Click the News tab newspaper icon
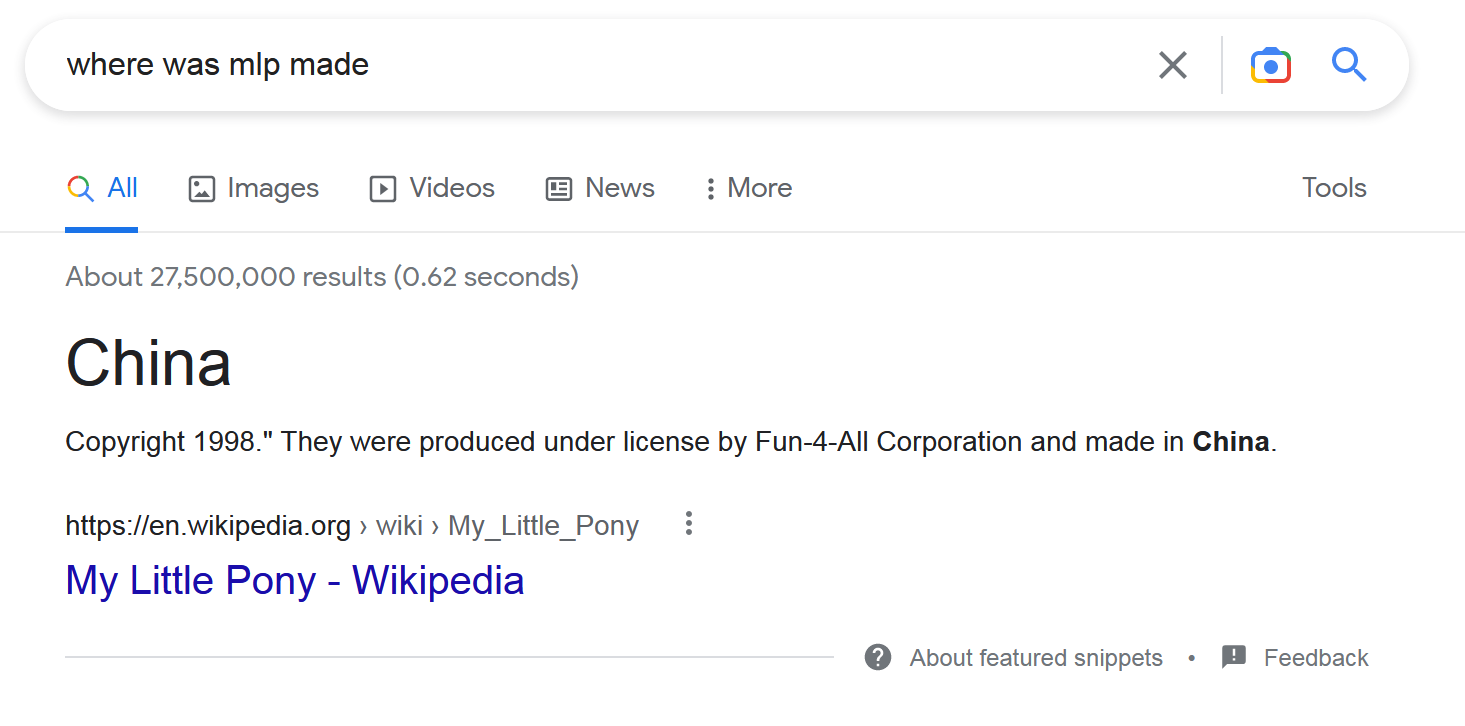Image resolution: width=1465 pixels, height=726 pixels. click(558, 188)
